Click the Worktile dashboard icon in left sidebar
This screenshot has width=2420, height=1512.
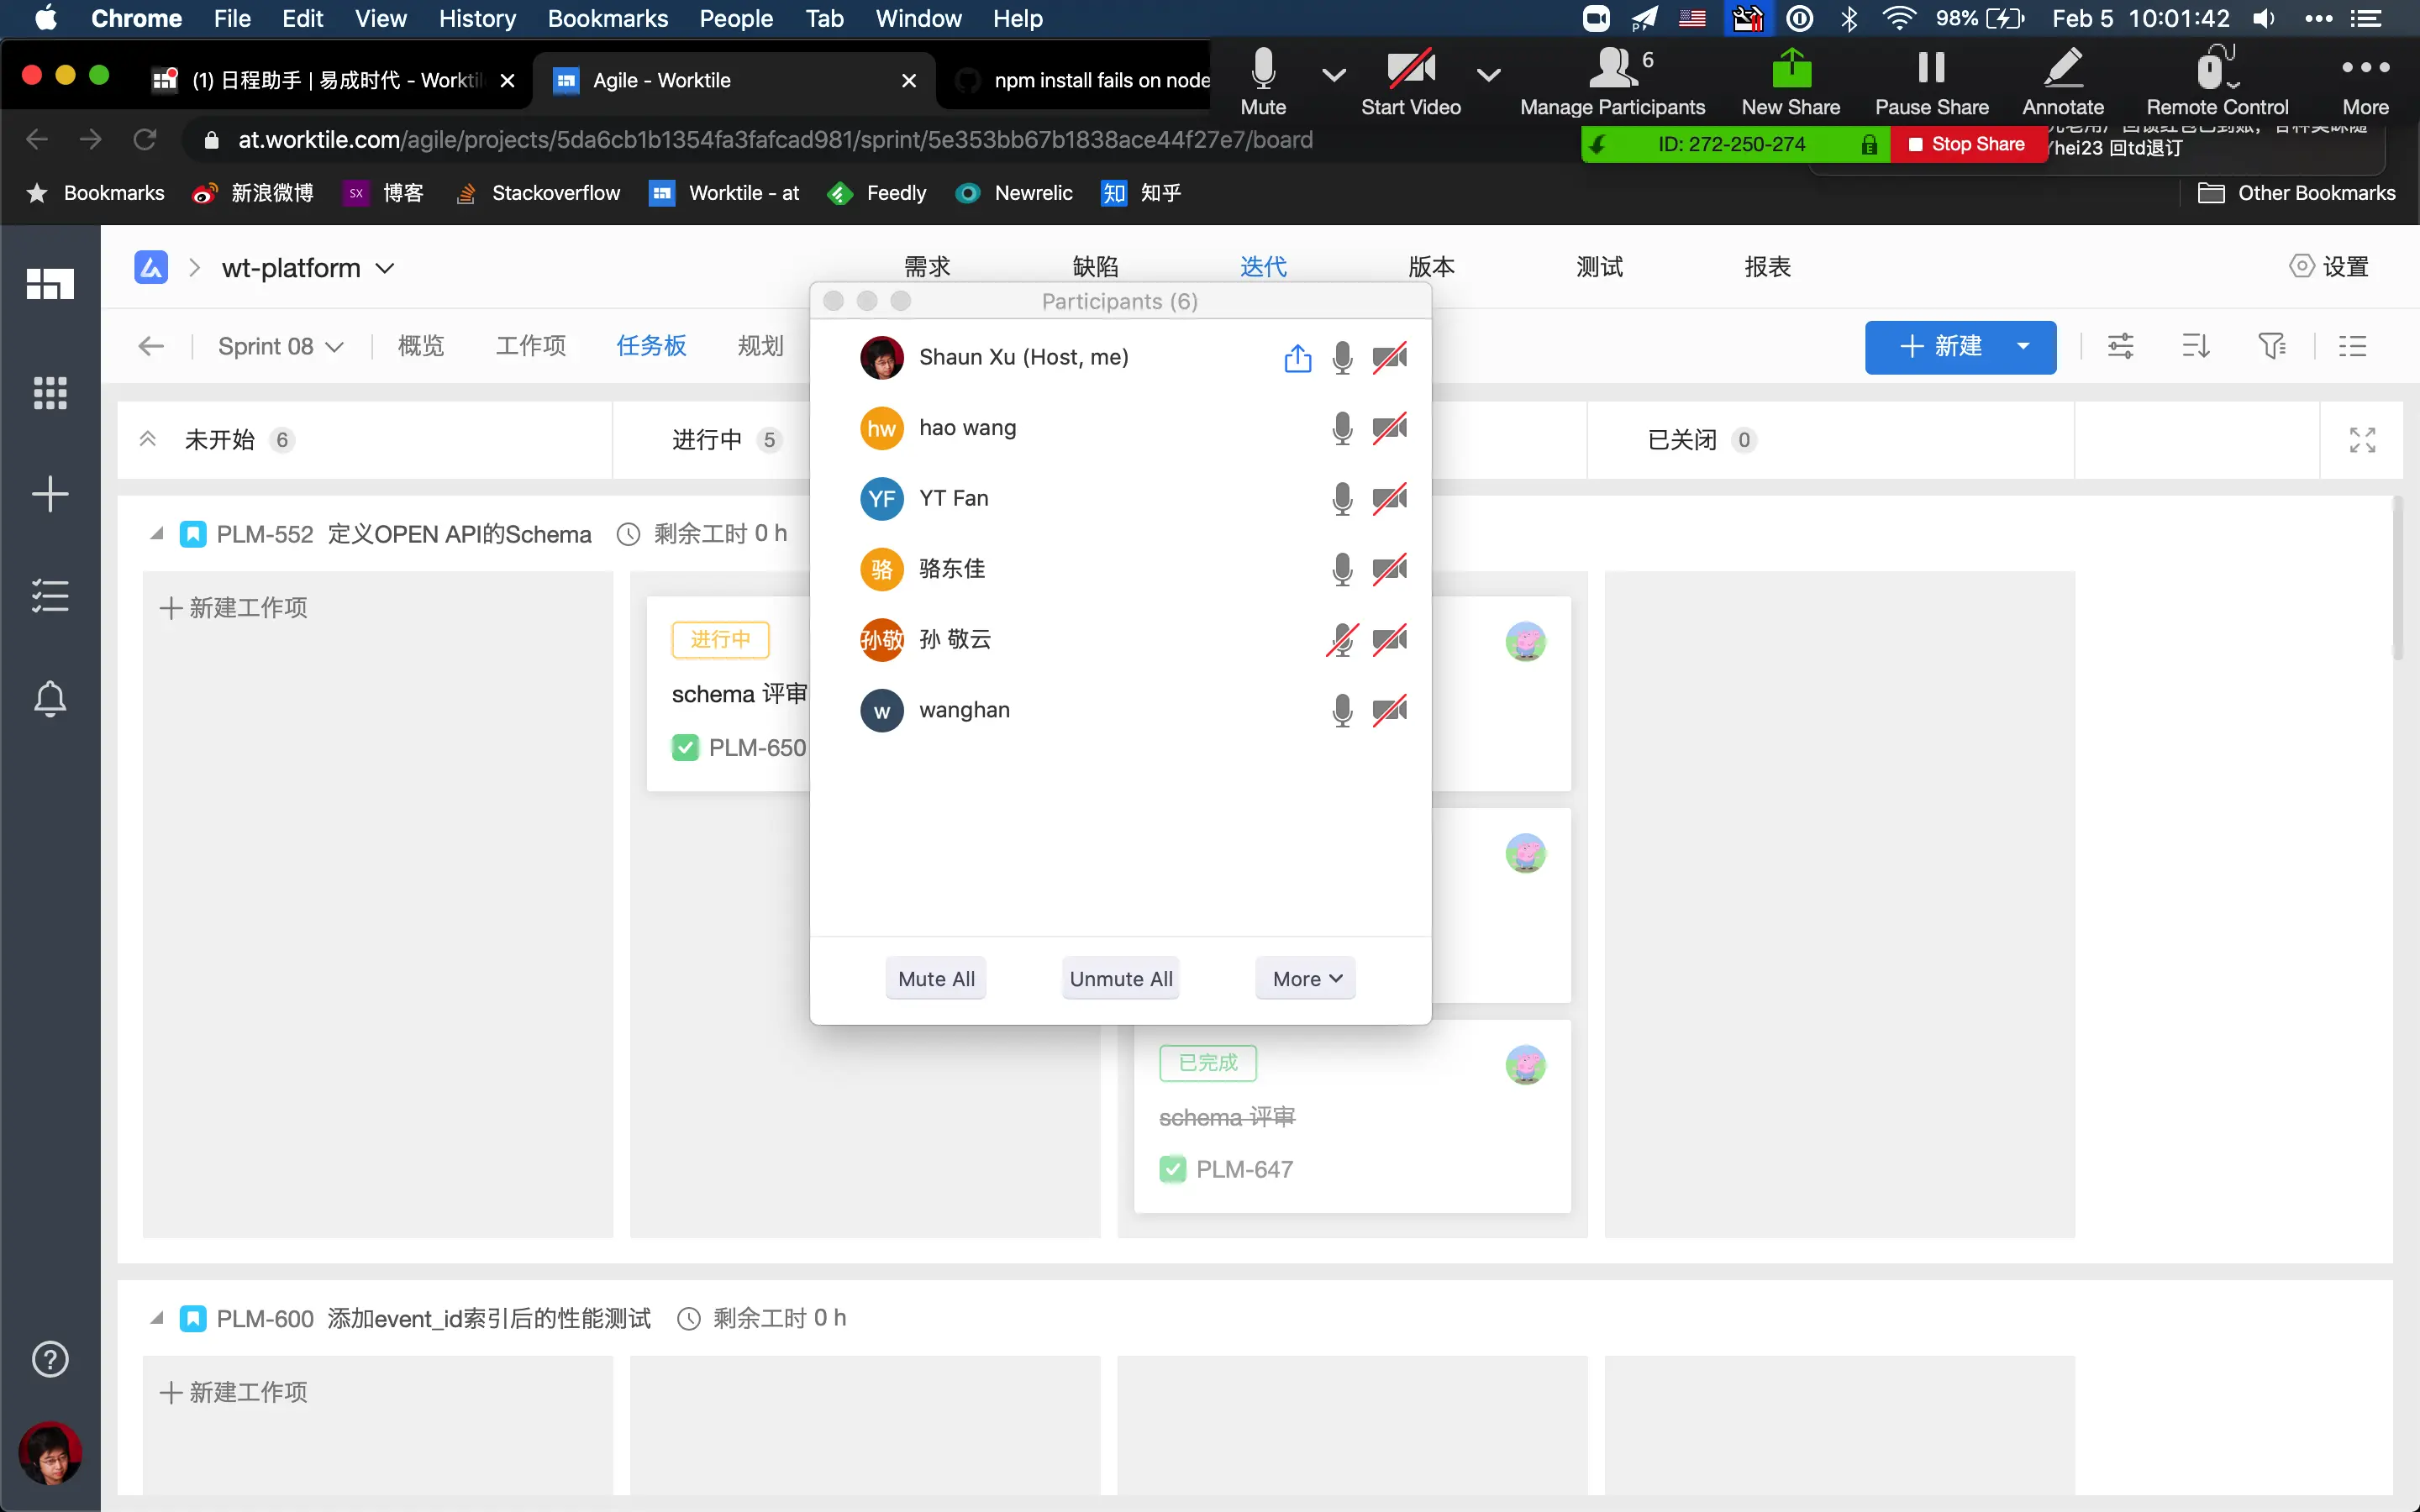click(50, 284)
